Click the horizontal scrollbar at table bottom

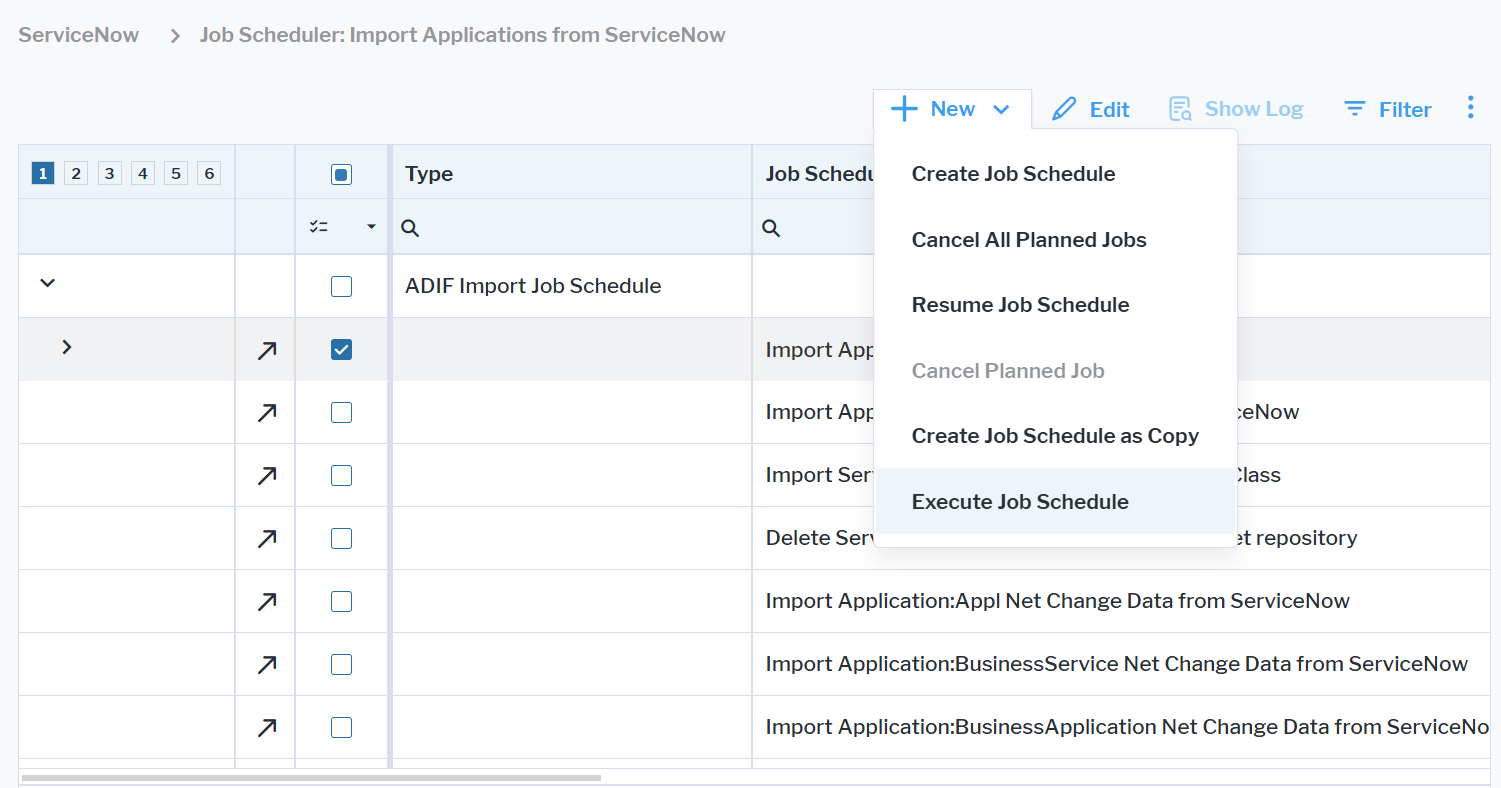[310, 777]
